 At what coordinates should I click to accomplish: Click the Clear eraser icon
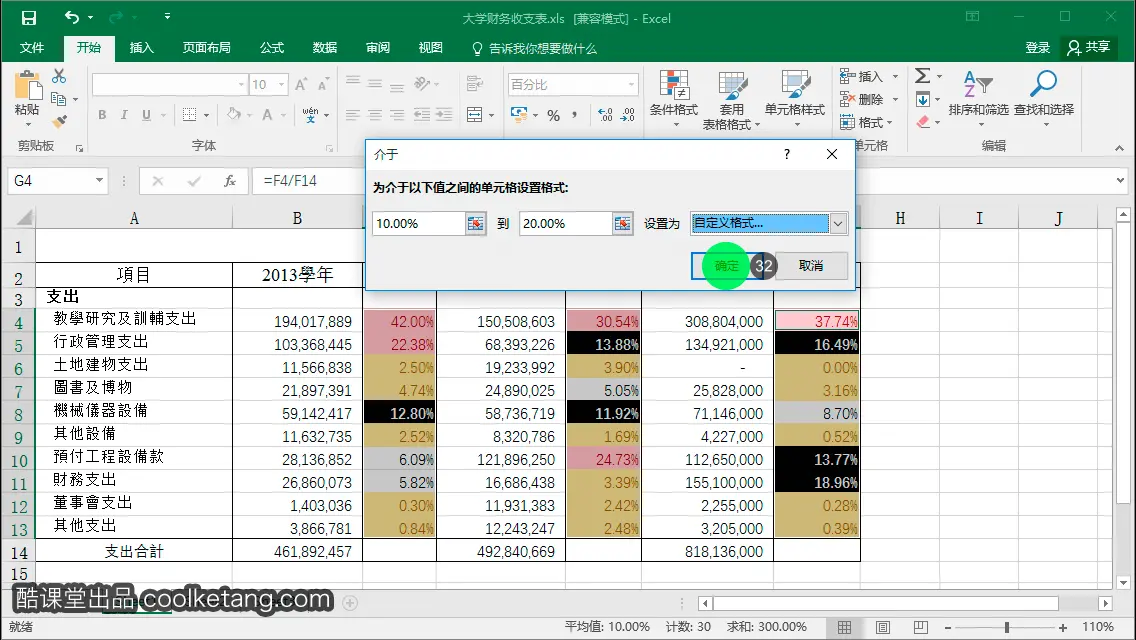[922, 122]
